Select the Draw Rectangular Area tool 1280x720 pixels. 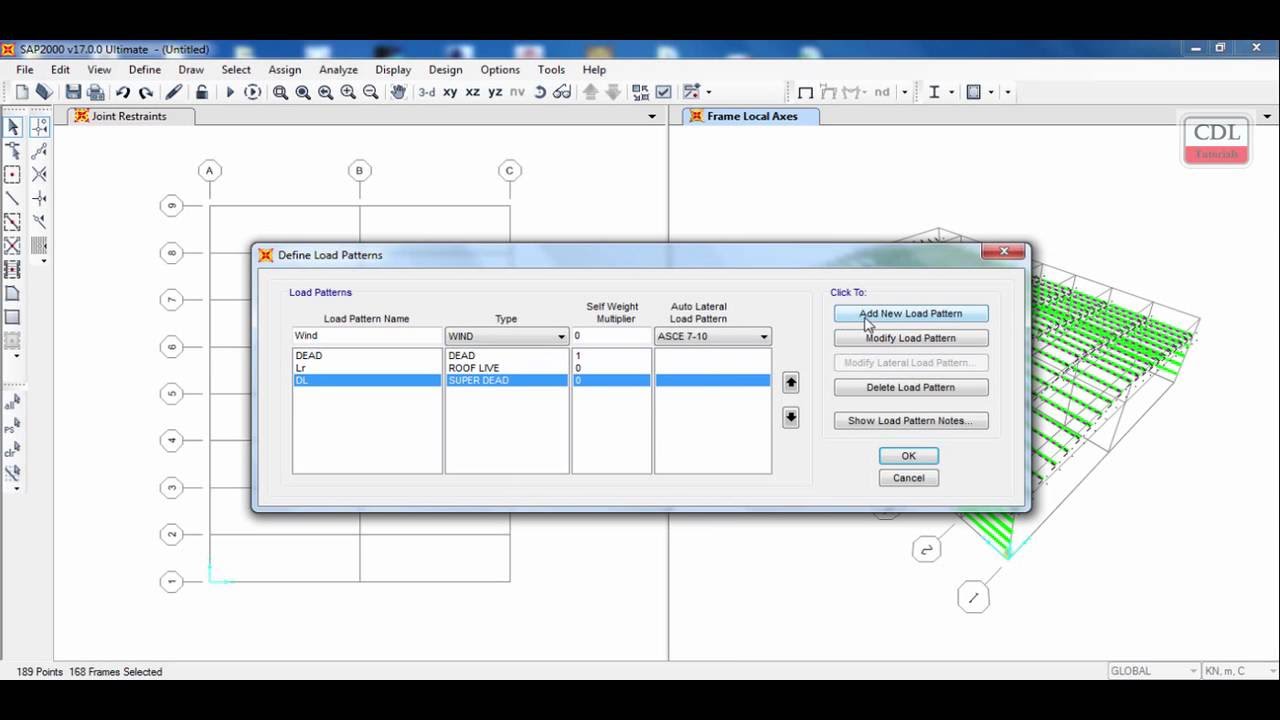pos(13,318)
